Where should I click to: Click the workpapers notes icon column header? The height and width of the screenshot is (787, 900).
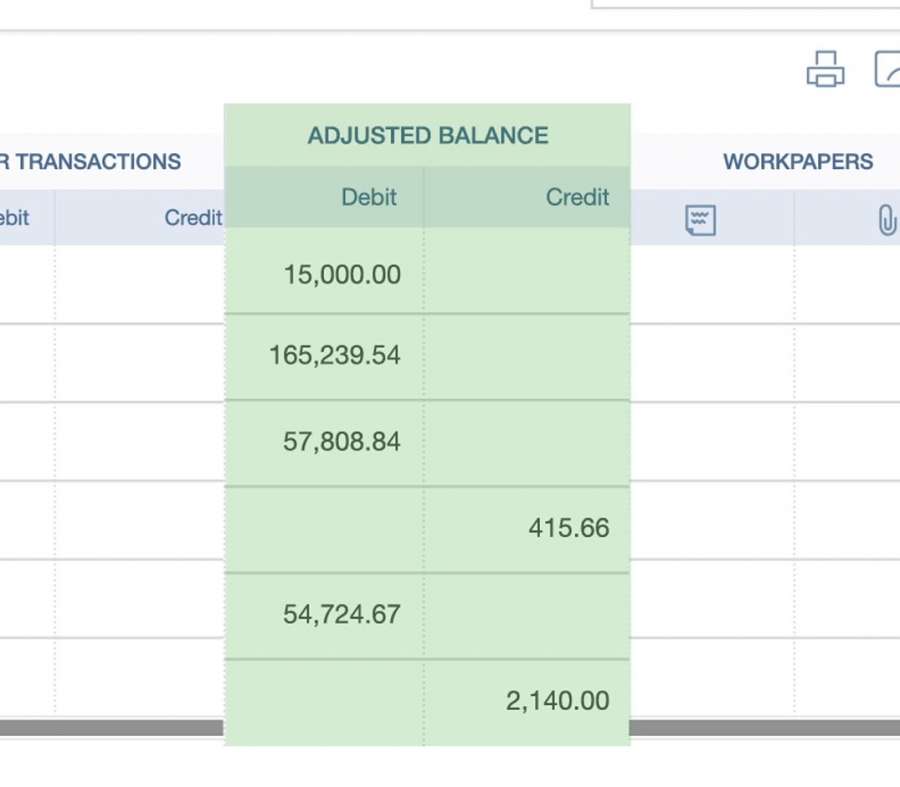(700, 220)
